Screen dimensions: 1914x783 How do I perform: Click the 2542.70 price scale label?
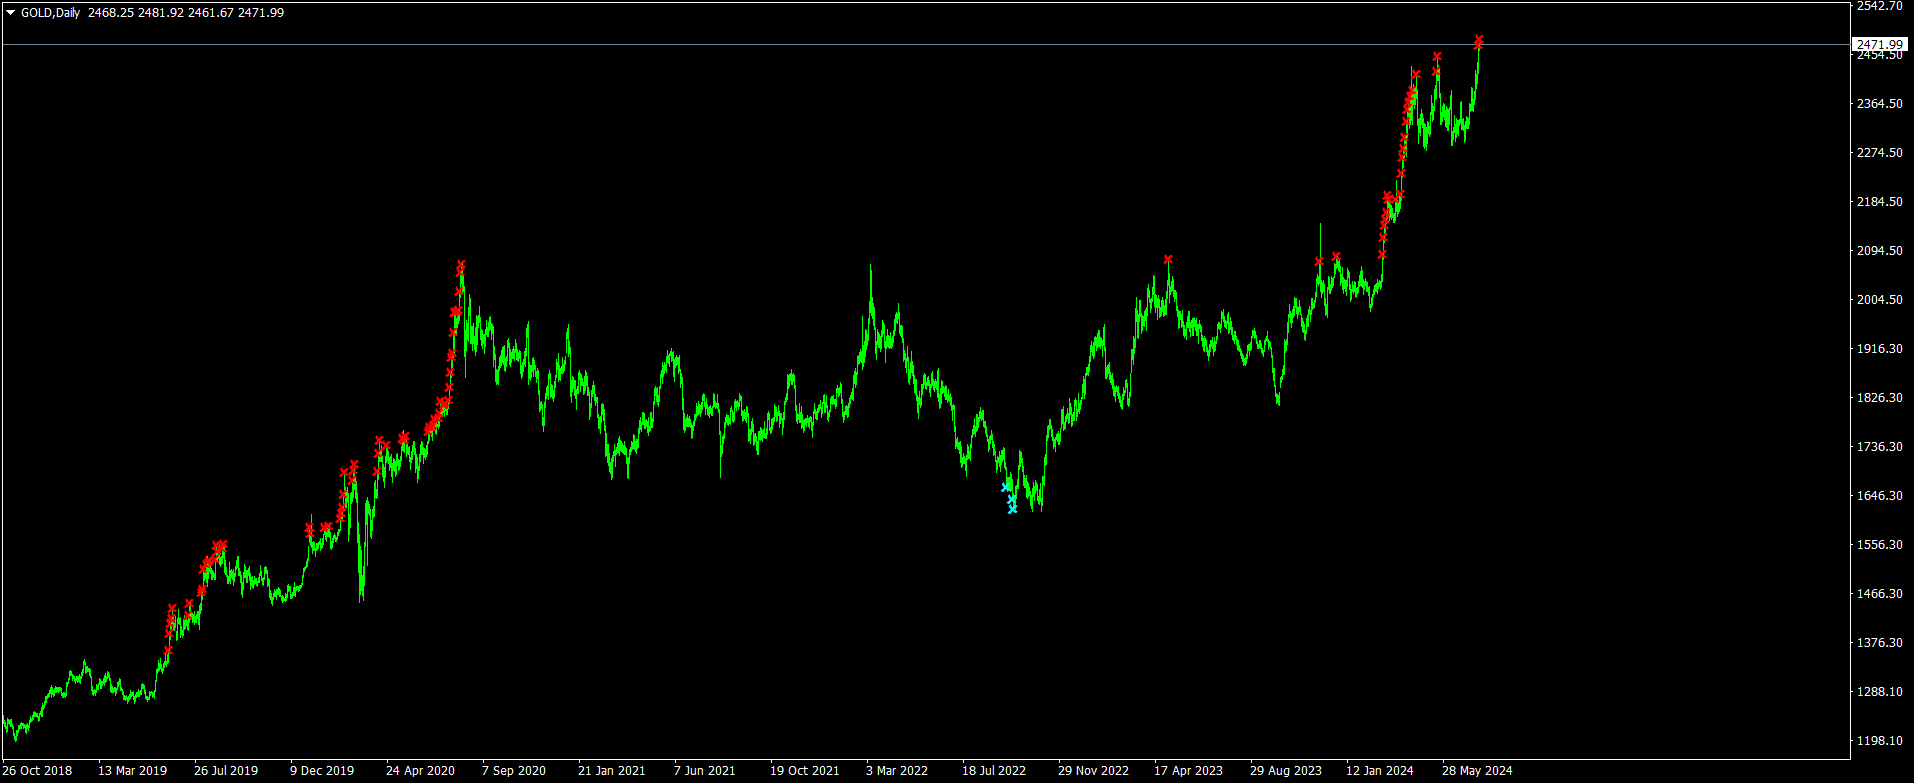pyautogui.click(x=1880, y=6)
